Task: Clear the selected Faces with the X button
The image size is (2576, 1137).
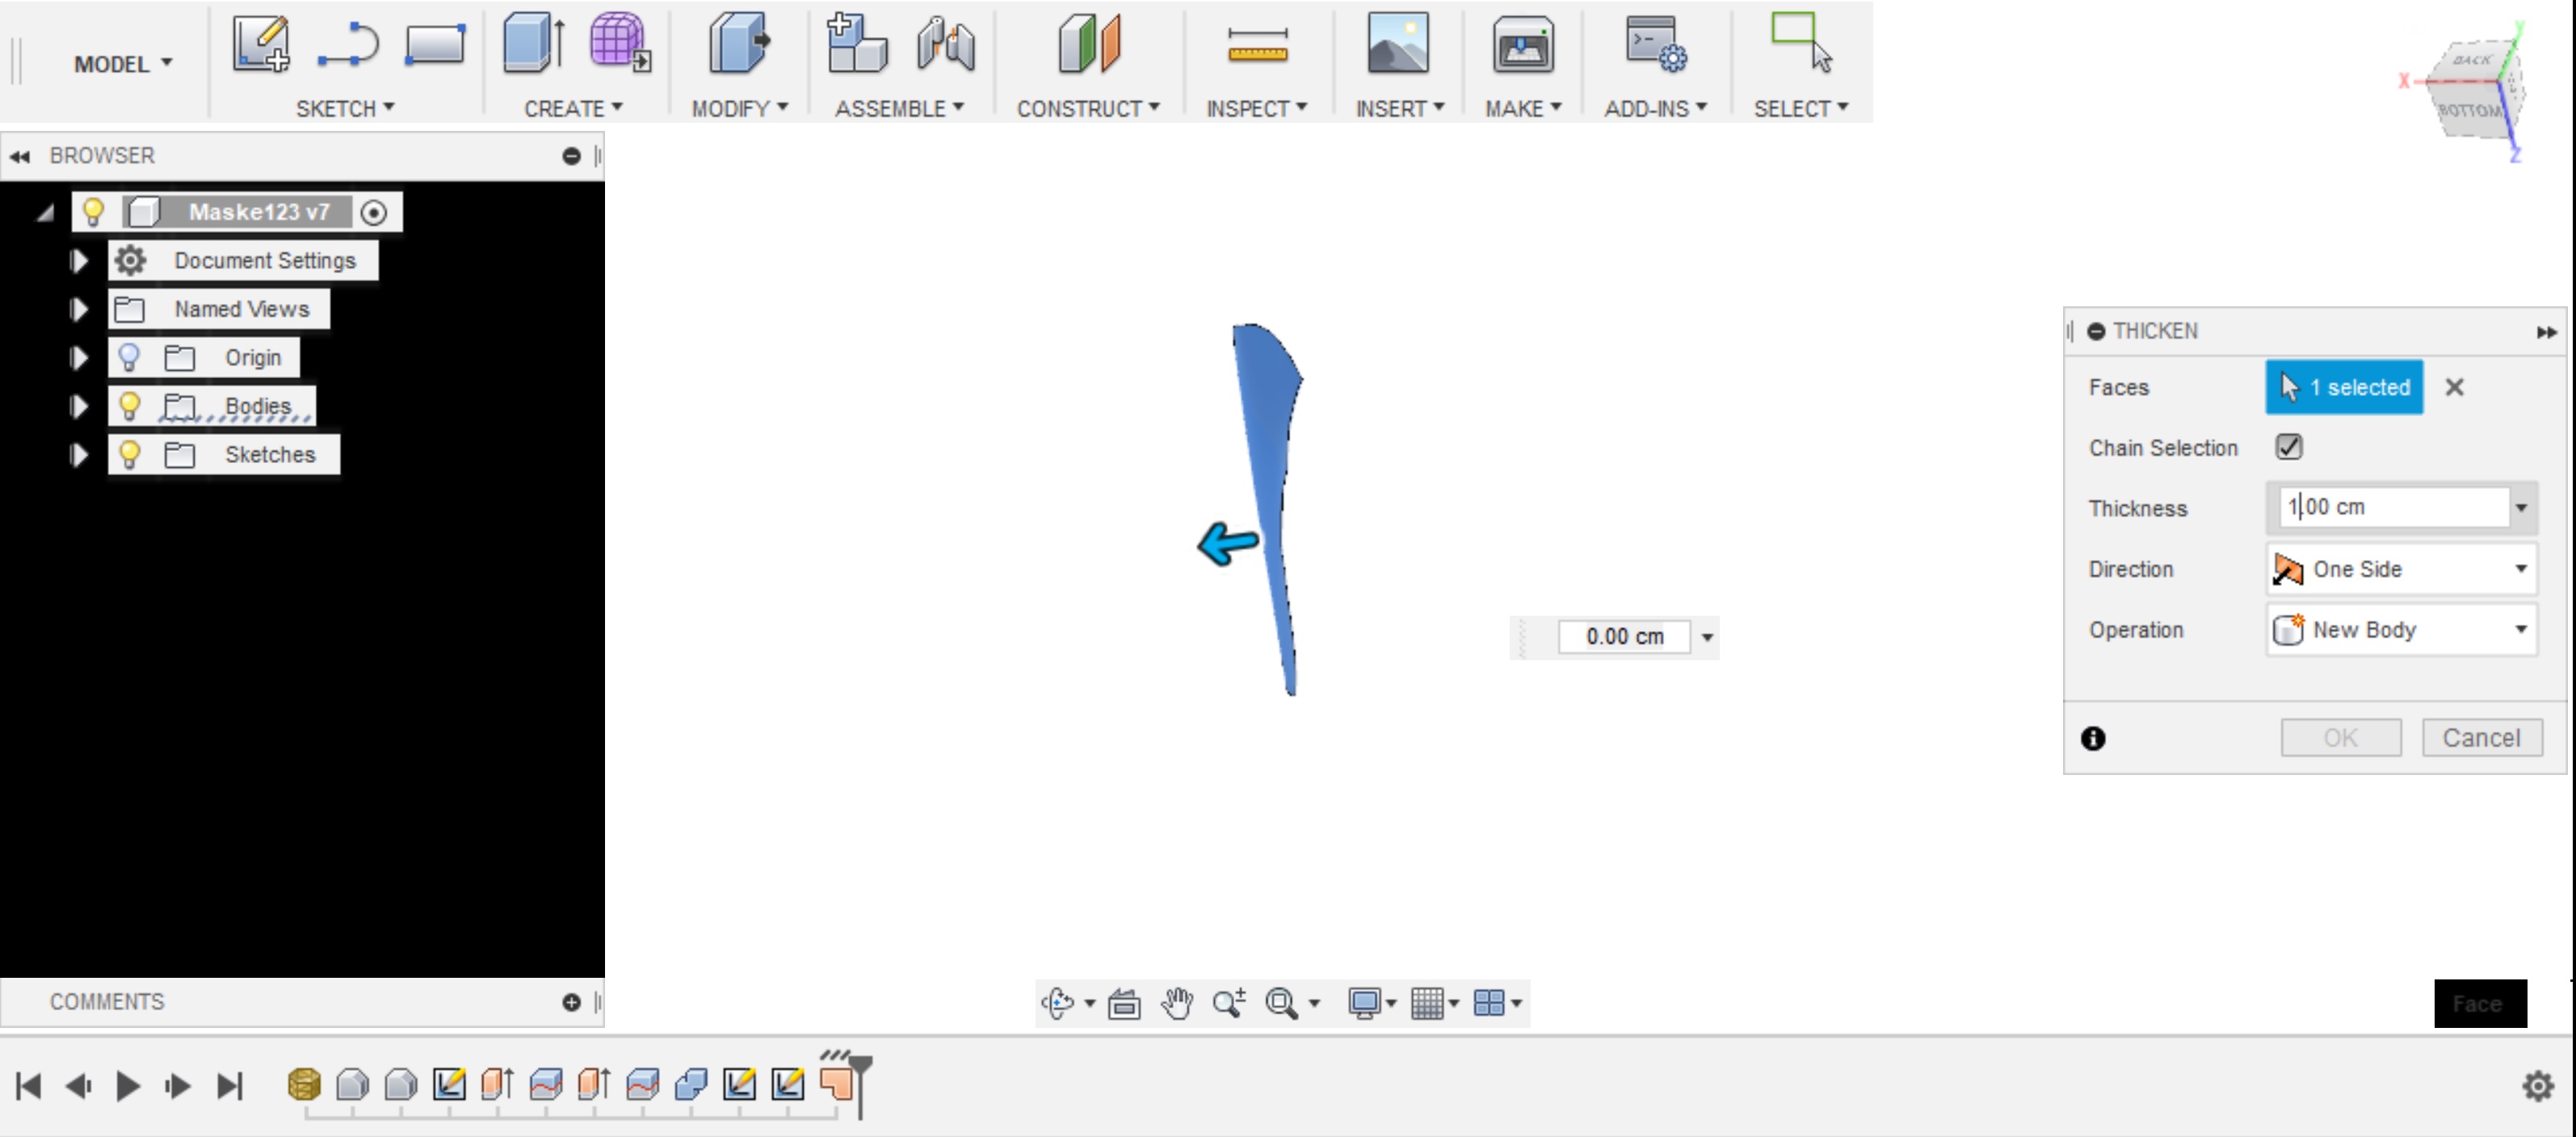Action: click(x=2455, y=388)
